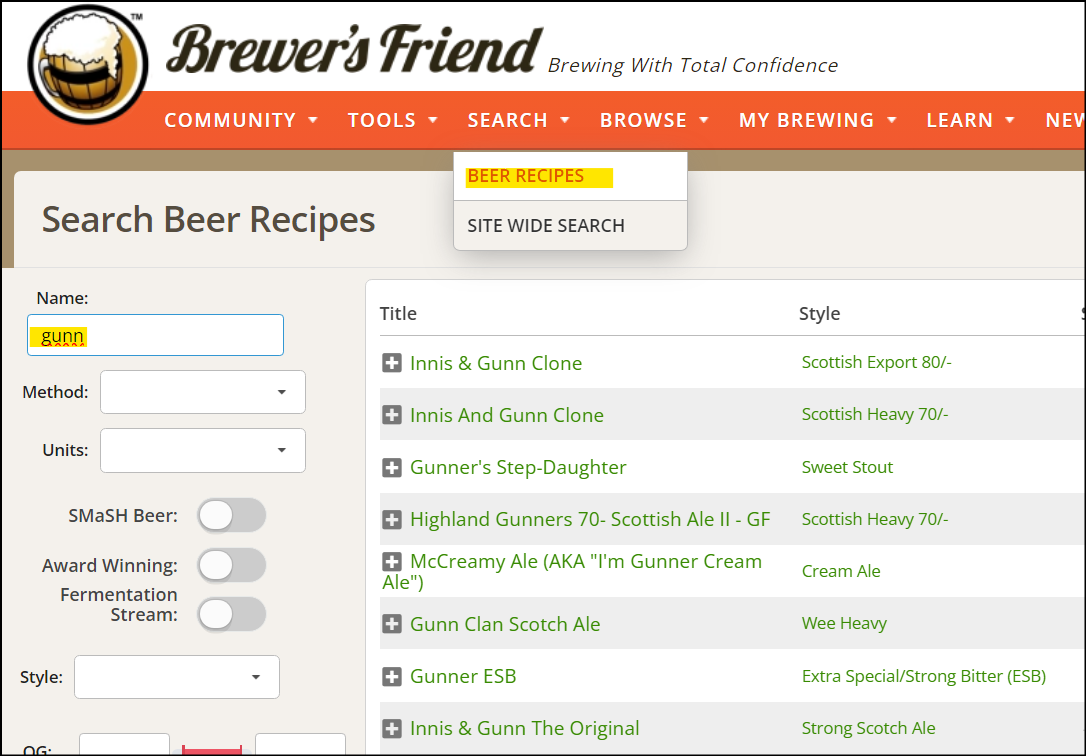Expand the Innis And Gunn Clone plus icon
Viewport: 1086px width, 756px height.
392,415
